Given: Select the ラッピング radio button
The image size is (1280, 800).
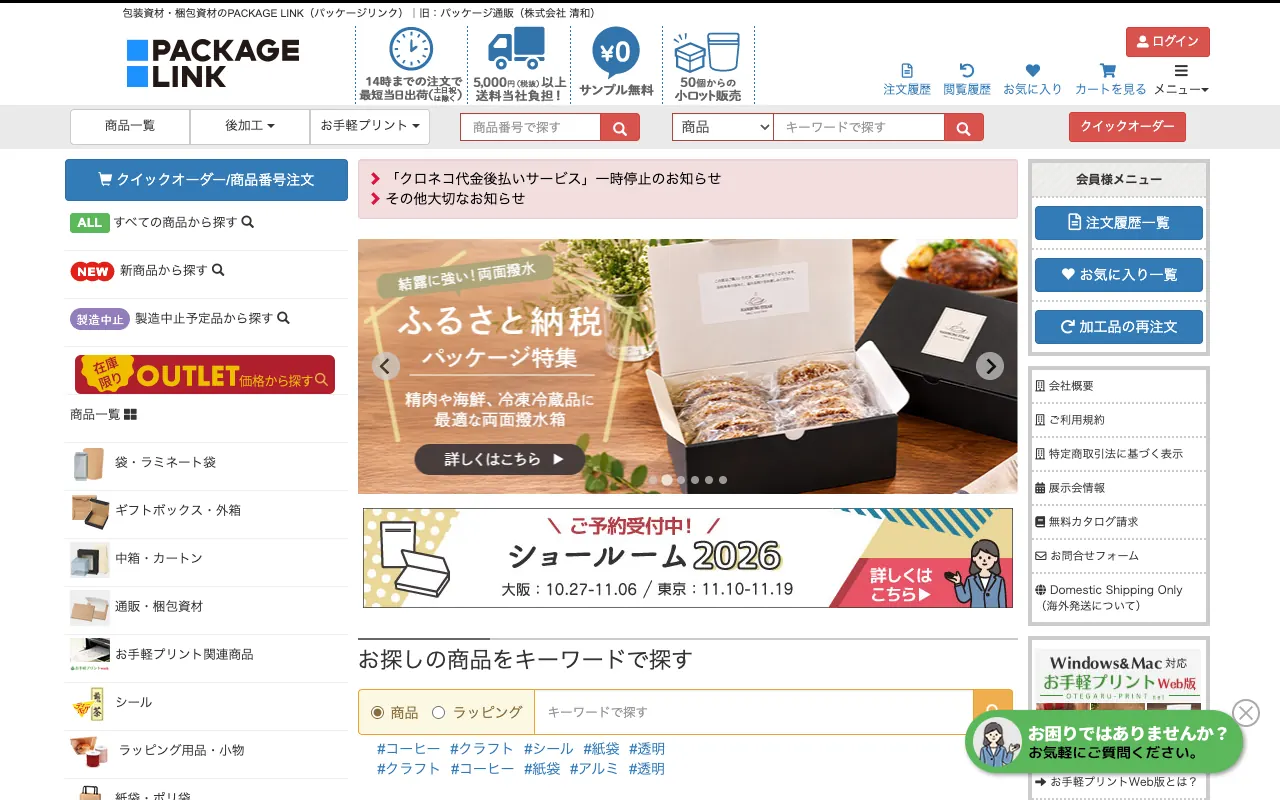Looking at the screenshot, I should point(438,713).
